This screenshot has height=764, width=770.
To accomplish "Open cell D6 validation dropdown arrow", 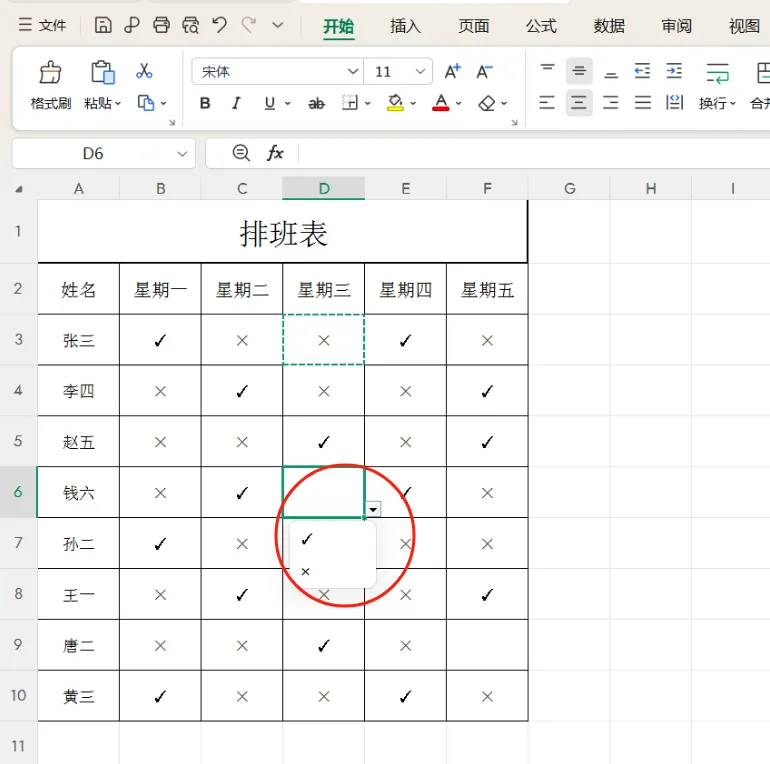I will coord(373,509).
